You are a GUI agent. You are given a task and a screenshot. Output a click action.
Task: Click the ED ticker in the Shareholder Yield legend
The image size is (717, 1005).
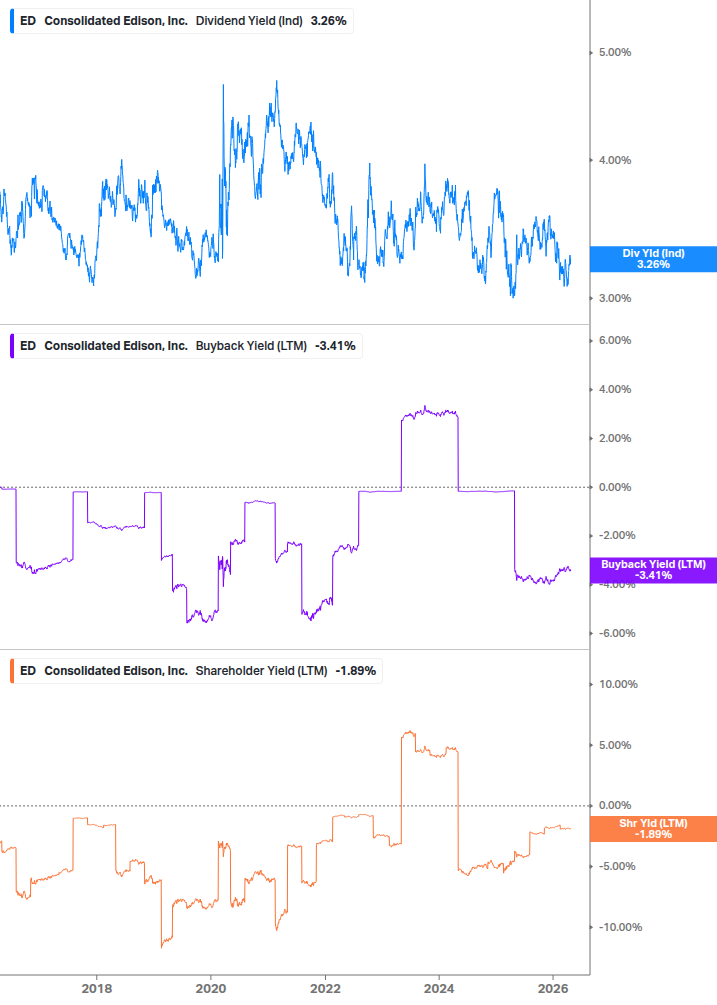tap(28, 671)
